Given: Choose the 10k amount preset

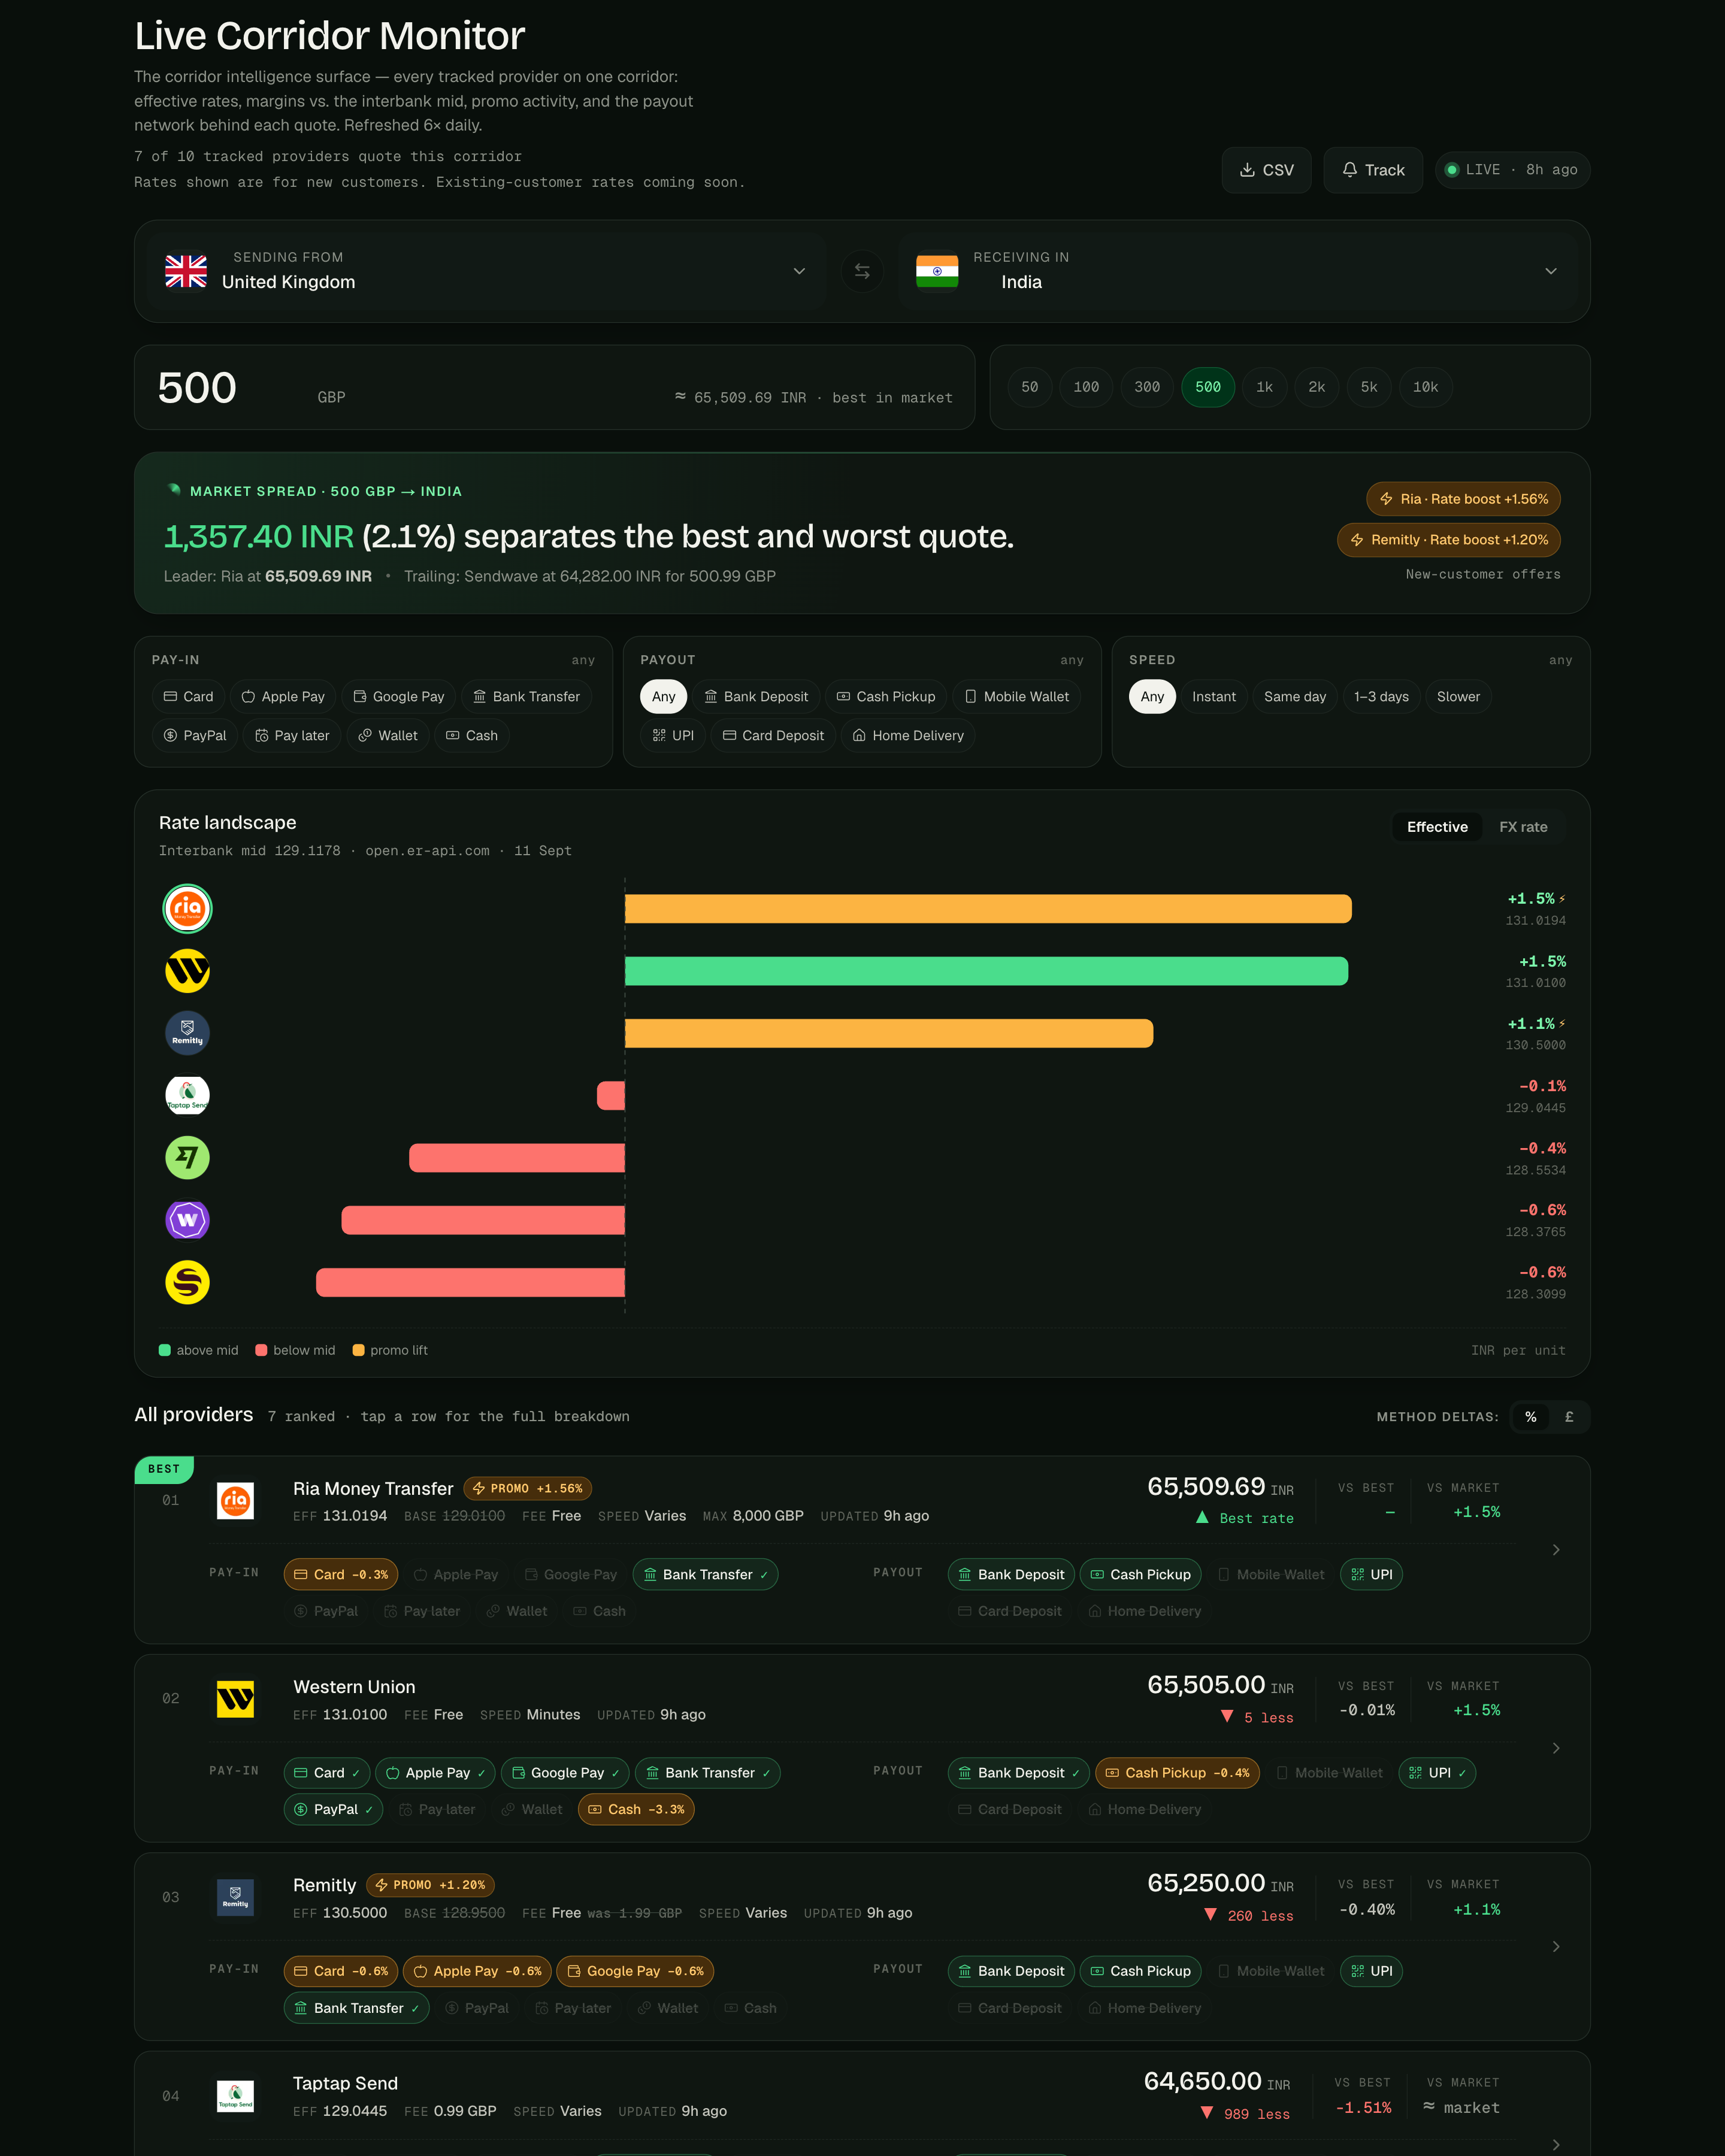Looking at the screenshot, I should pos(1425,387).
